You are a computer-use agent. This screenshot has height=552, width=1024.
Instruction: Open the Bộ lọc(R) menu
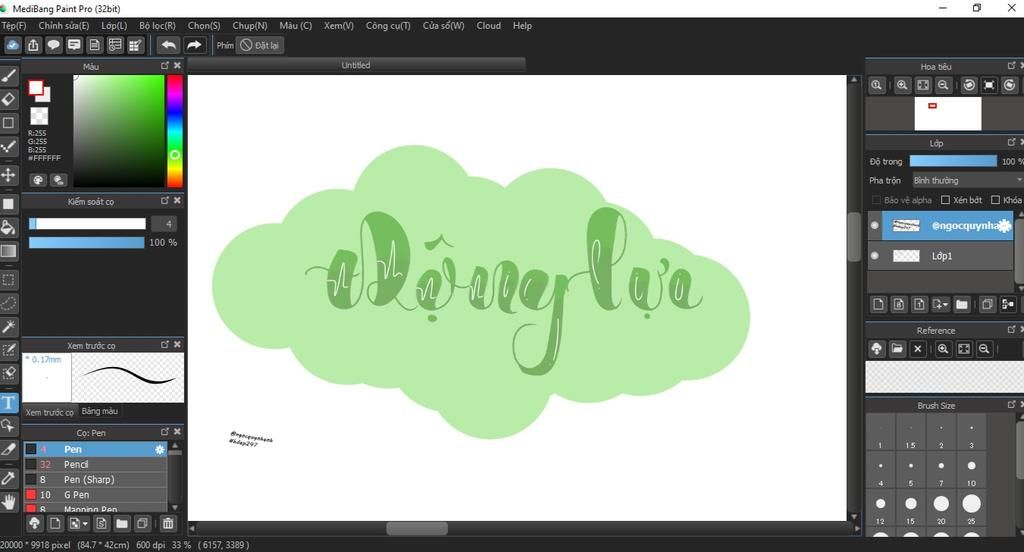(157, 25)
